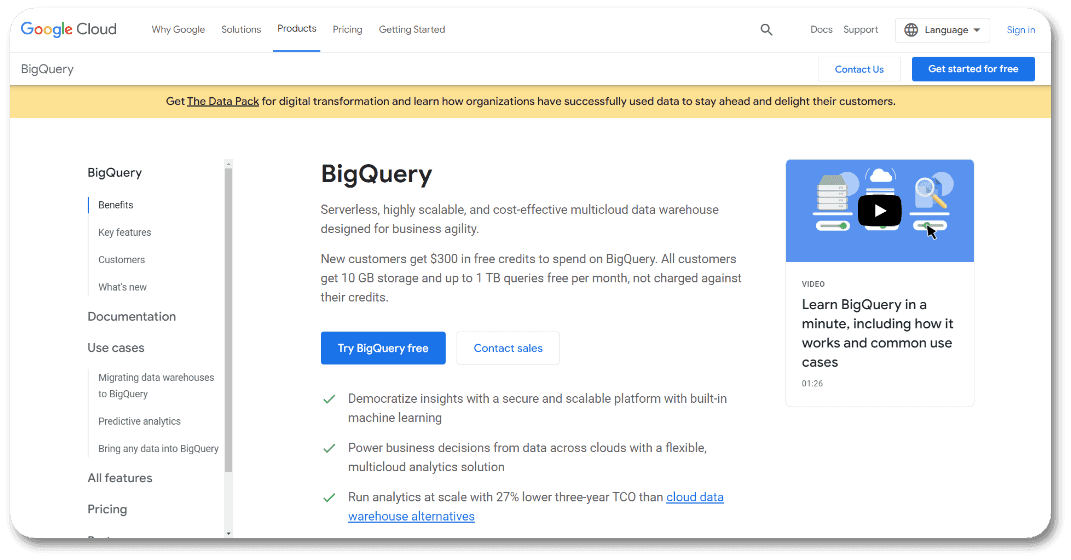Click the 01:26 video duration
The height and width of the screenshot is (560, 1071).
pos(812,384)
